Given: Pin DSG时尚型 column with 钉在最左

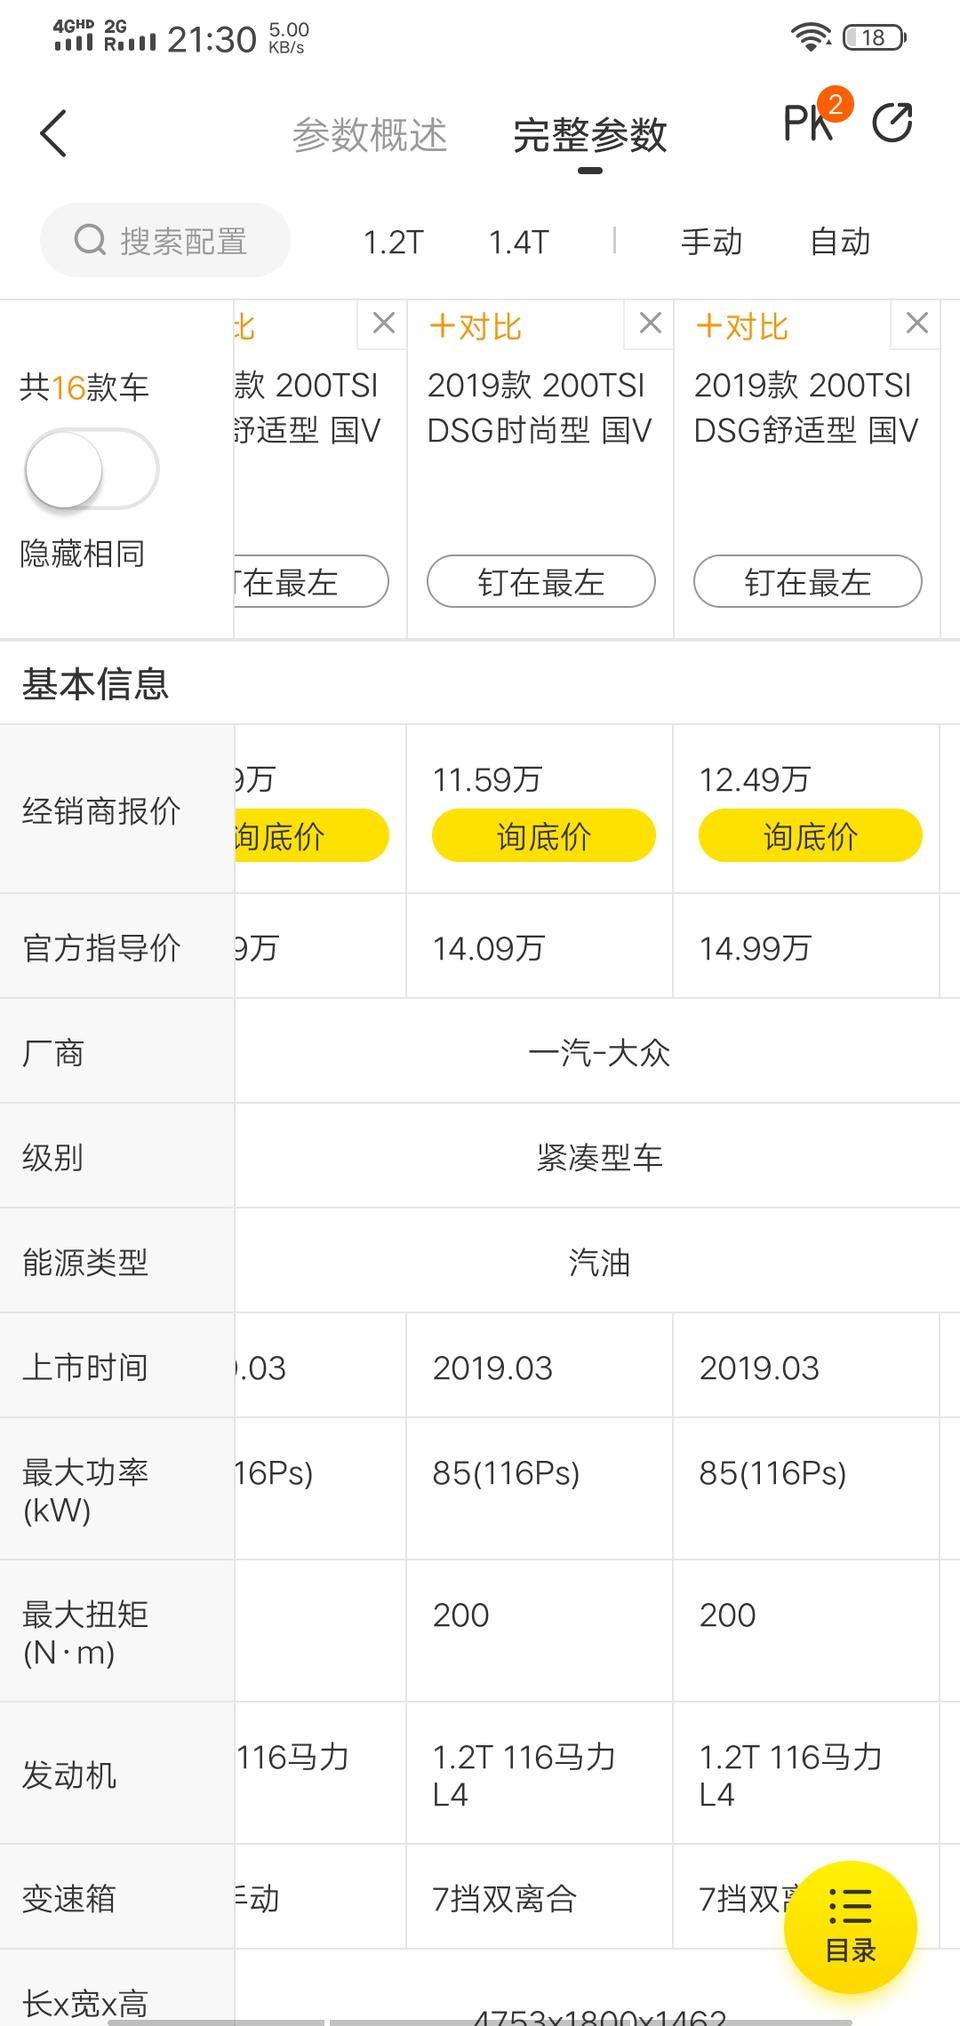Looking at the screenshot, I should (x=541, y=581).
